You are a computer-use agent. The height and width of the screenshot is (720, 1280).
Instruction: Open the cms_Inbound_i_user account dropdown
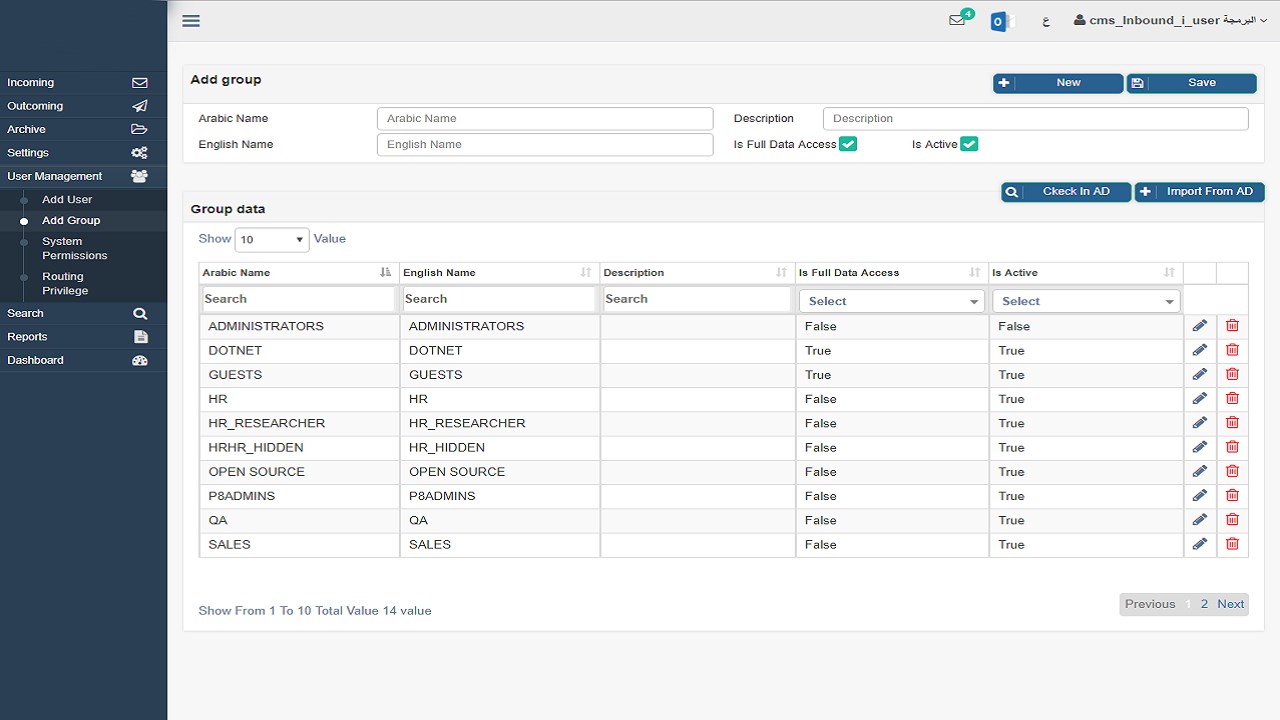coord(1170,21)
